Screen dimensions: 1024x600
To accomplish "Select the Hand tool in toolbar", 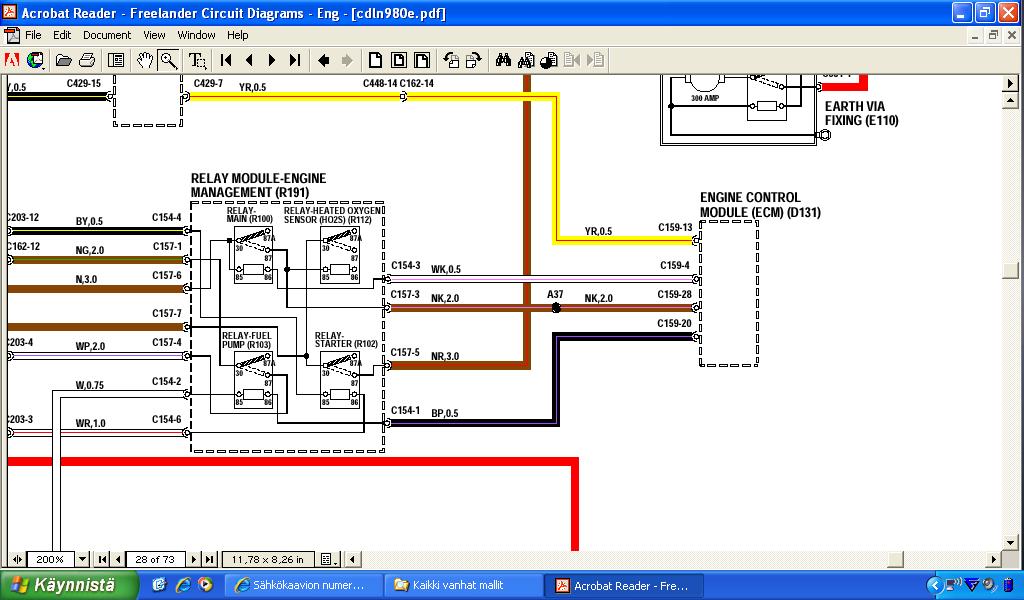I will 145,60.
